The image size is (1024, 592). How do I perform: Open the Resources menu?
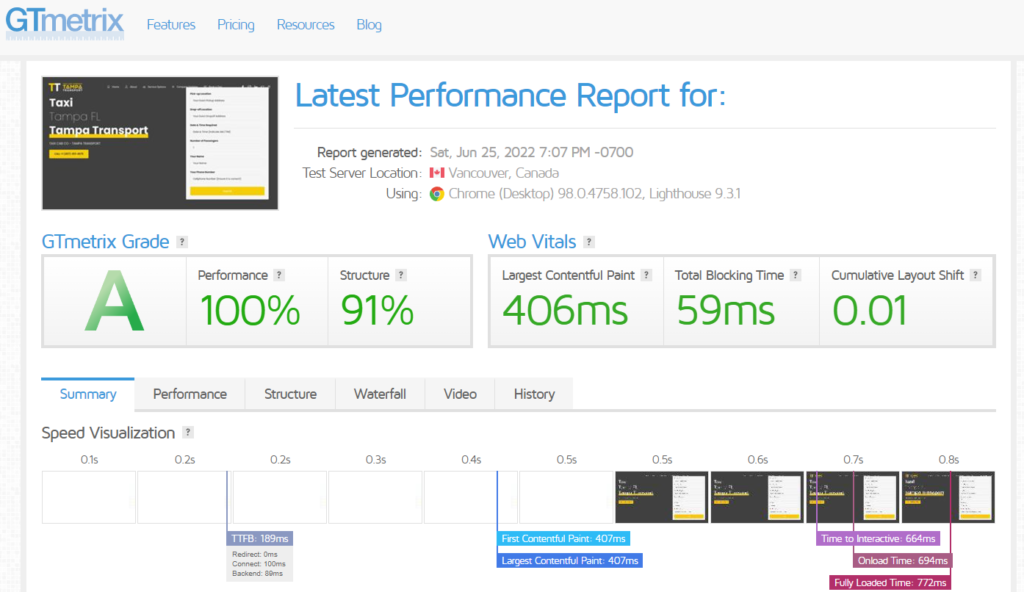305,24
